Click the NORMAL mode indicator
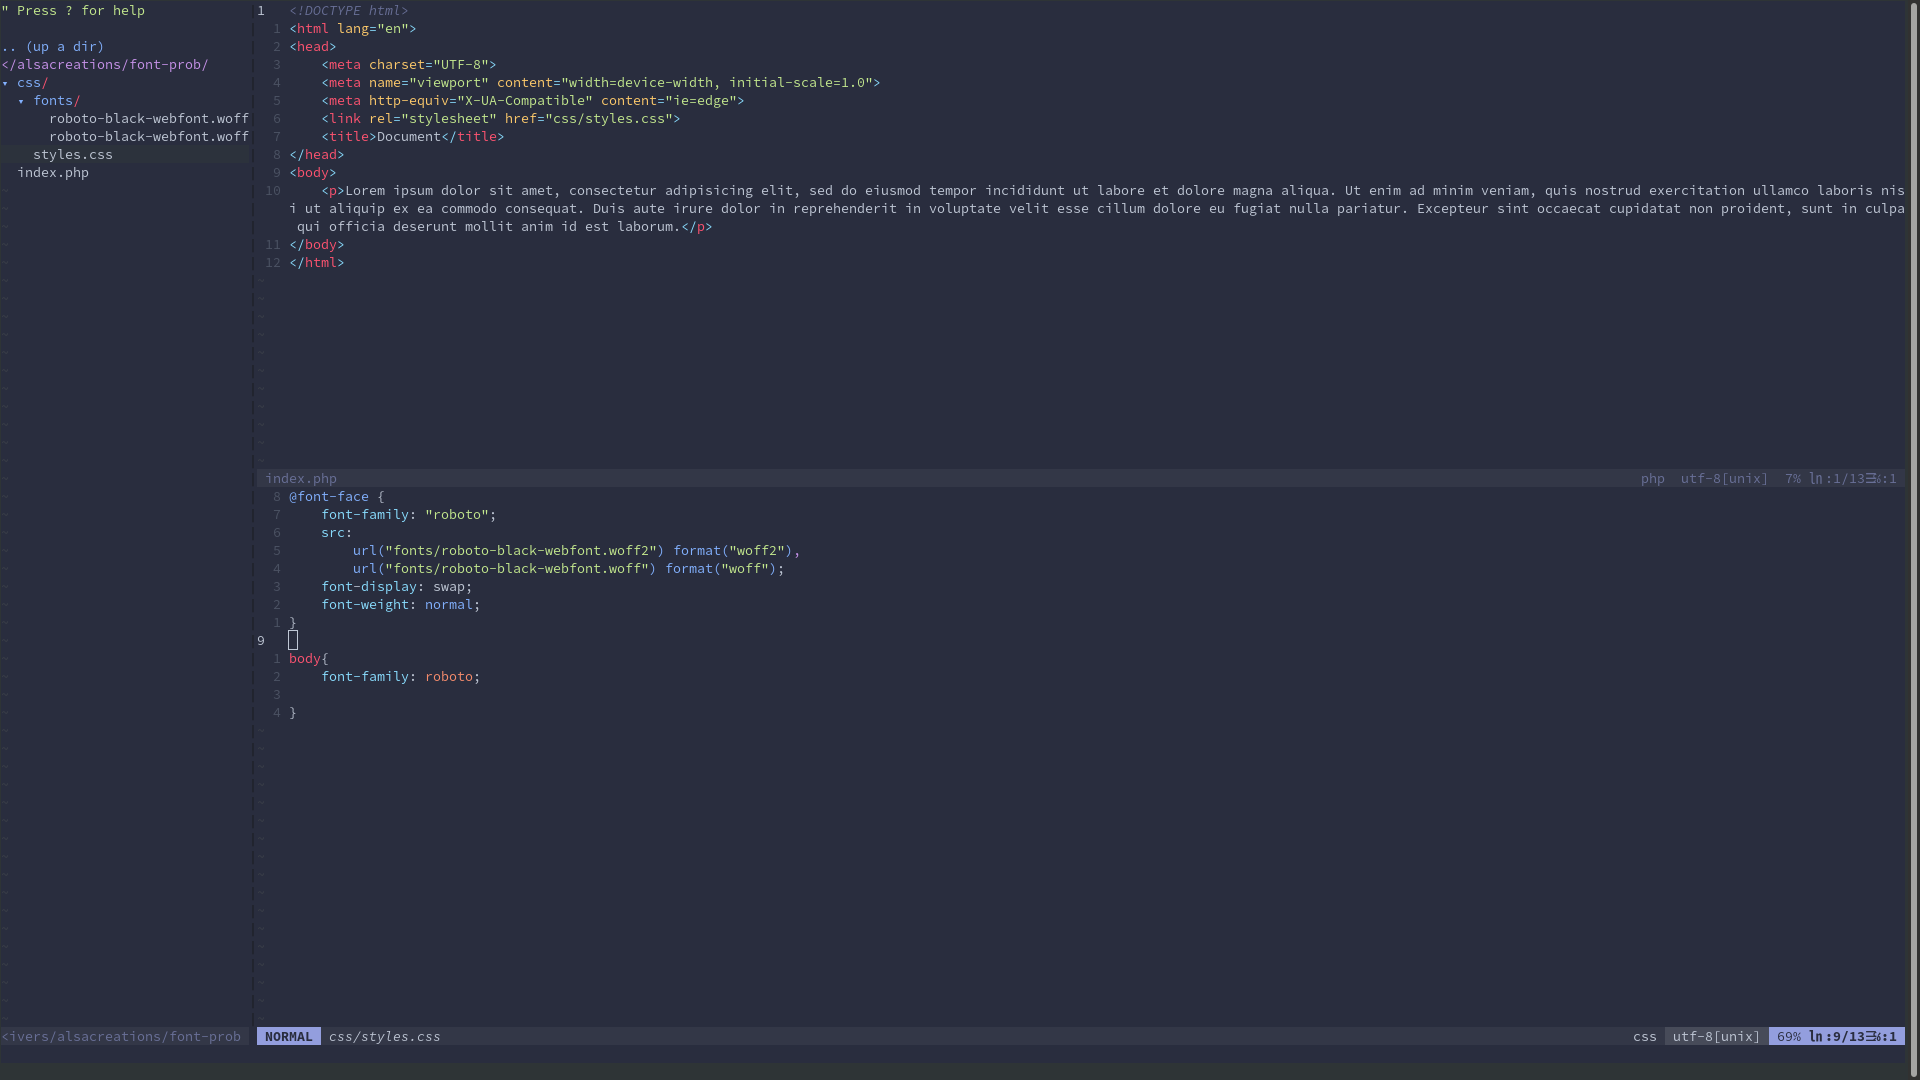Image resolution: width=1920 pixels, height=1080 pixels. 288,1037
